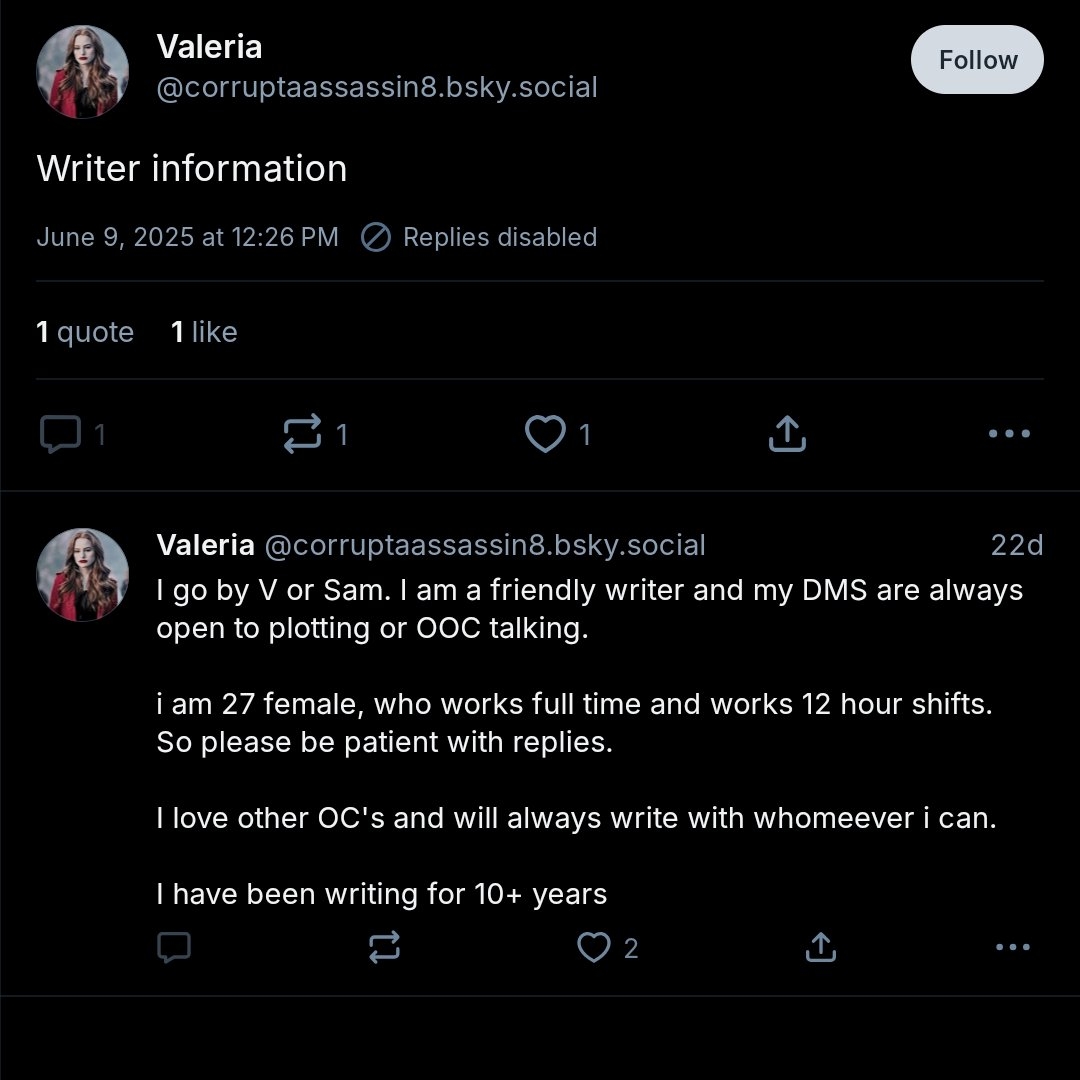Open avatar on the reply post
This screenshot has height=1080, width=1080.
point(83,574)
